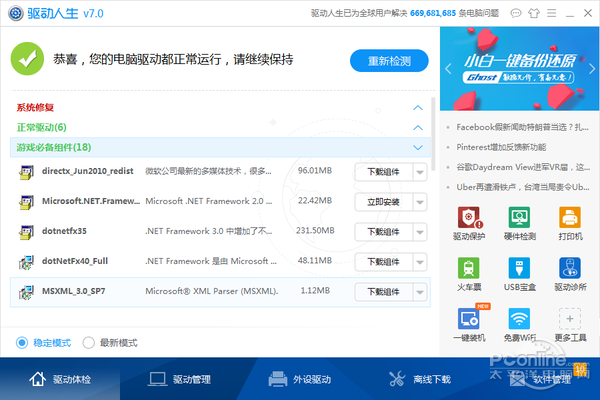Open the 驱动诊所 driver clinic tool
600x400 pixels.
570,274
